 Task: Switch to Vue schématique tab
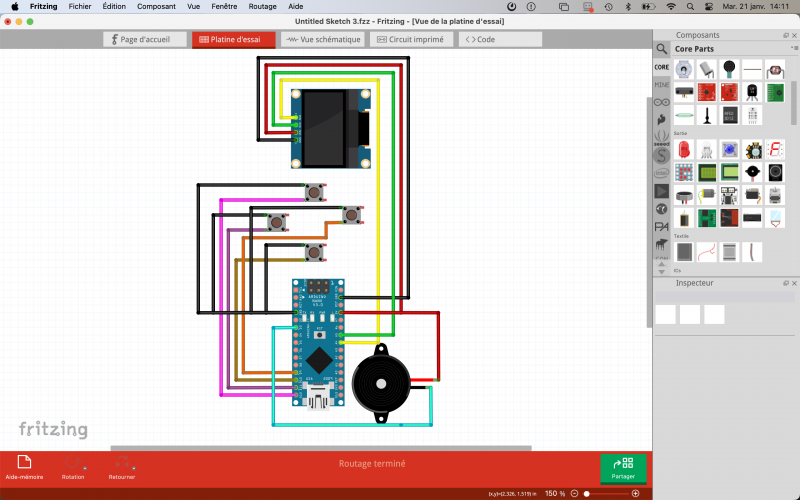[322, 40]
